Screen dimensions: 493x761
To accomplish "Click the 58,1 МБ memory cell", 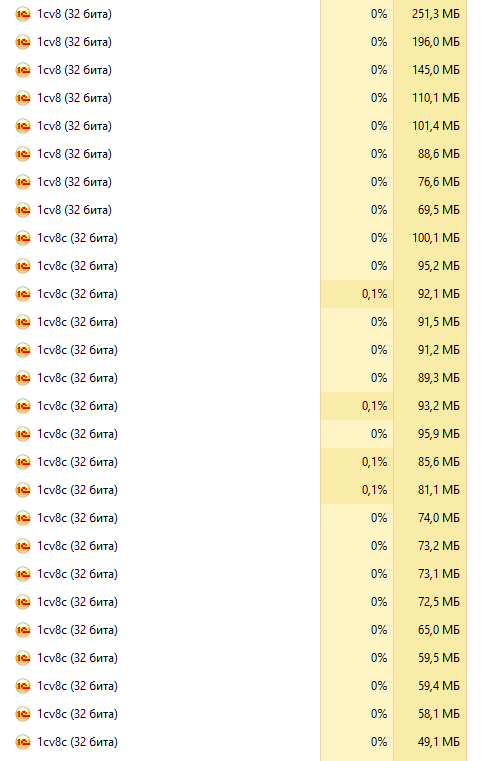I will [430, 714].
